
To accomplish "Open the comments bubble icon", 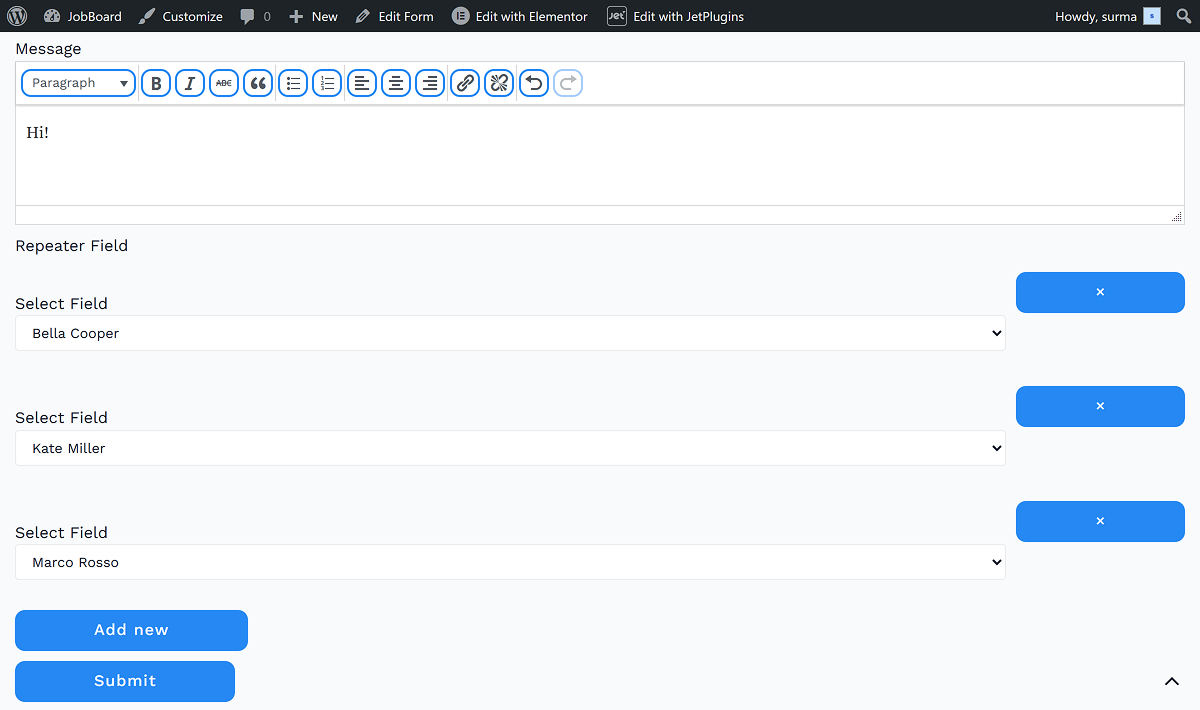I will click(x=247, y=17).
